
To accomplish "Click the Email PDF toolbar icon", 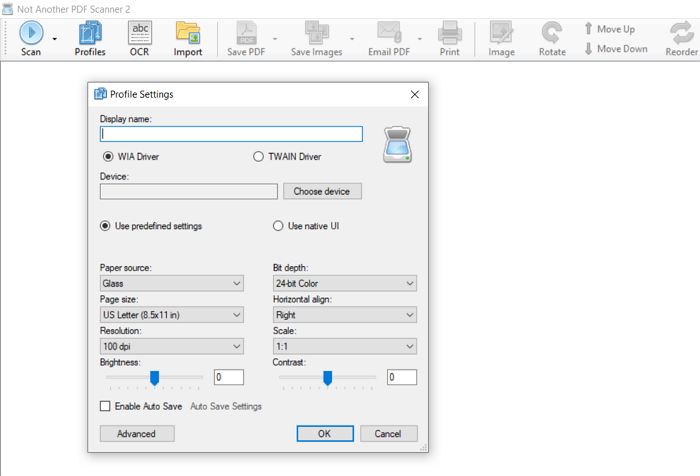I will pyautogui.click(x=389, y=39).
